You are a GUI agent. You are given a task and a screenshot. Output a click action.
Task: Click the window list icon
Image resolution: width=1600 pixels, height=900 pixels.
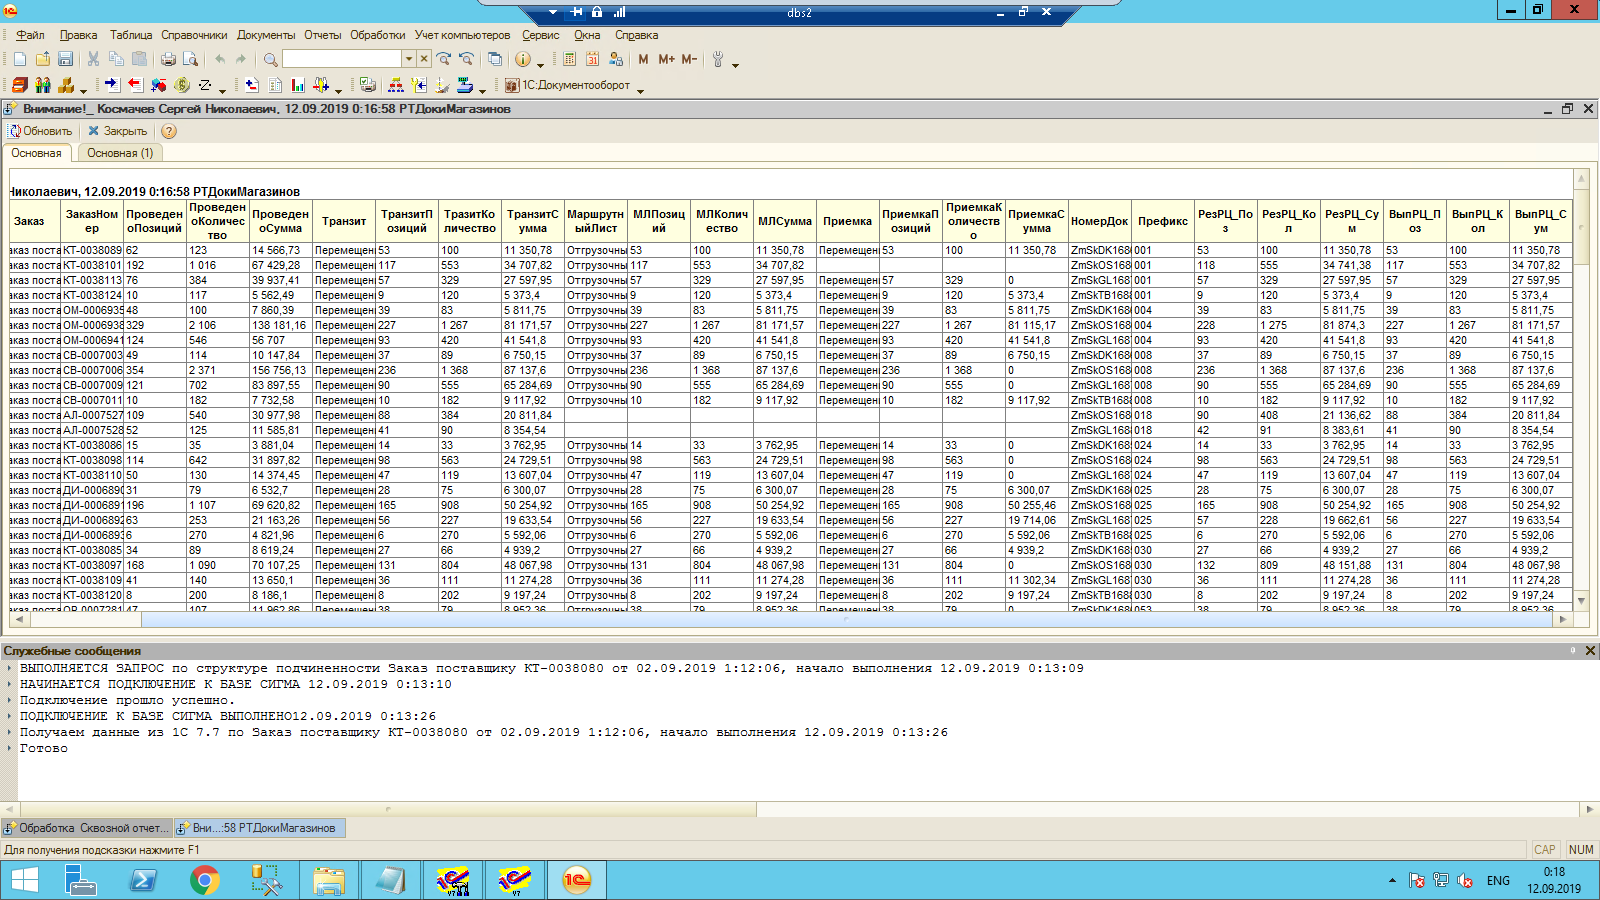point(494,60)
